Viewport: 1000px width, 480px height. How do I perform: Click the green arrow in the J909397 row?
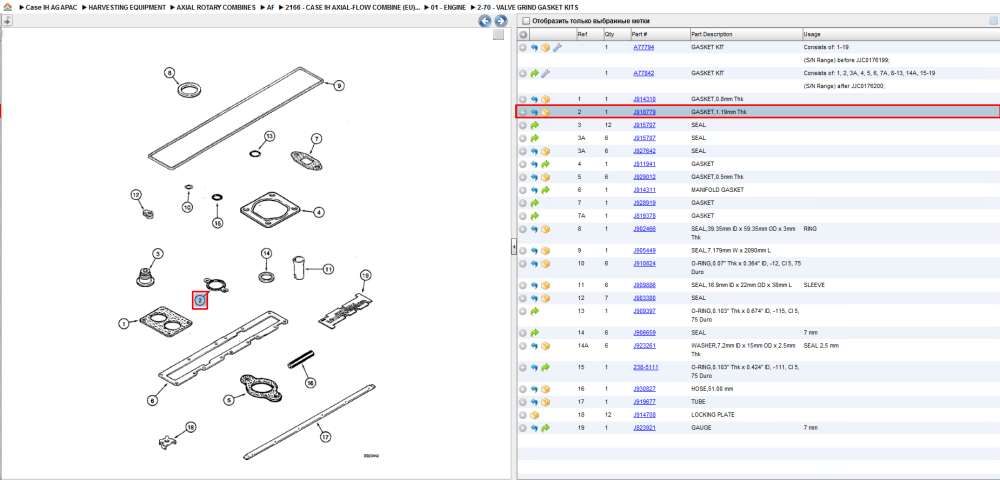pyautogui.click(x=534, y=311)
